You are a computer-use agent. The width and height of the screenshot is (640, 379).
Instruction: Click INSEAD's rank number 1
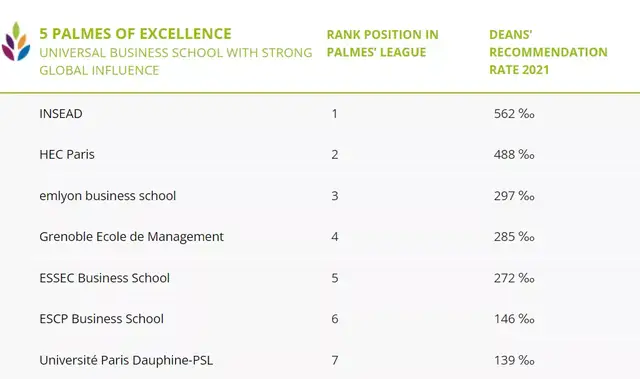(x=335, y=113)
